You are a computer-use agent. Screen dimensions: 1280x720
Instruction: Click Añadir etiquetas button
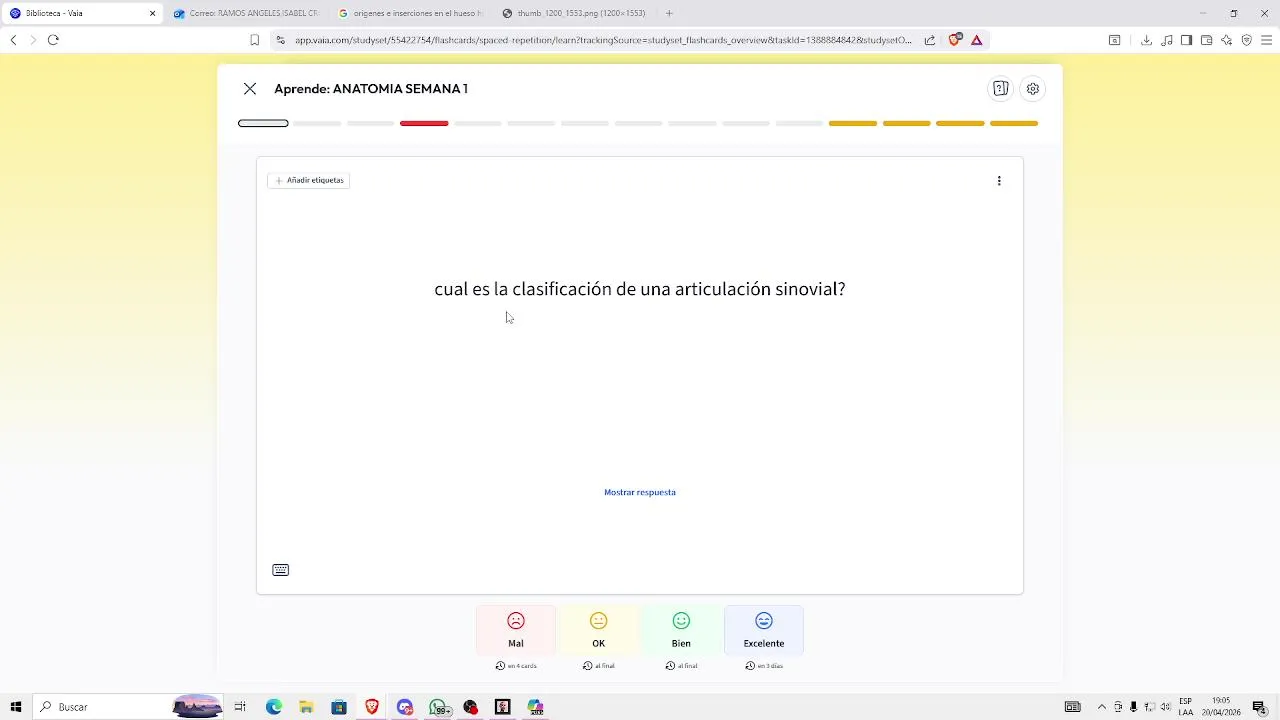click(309, 180)
